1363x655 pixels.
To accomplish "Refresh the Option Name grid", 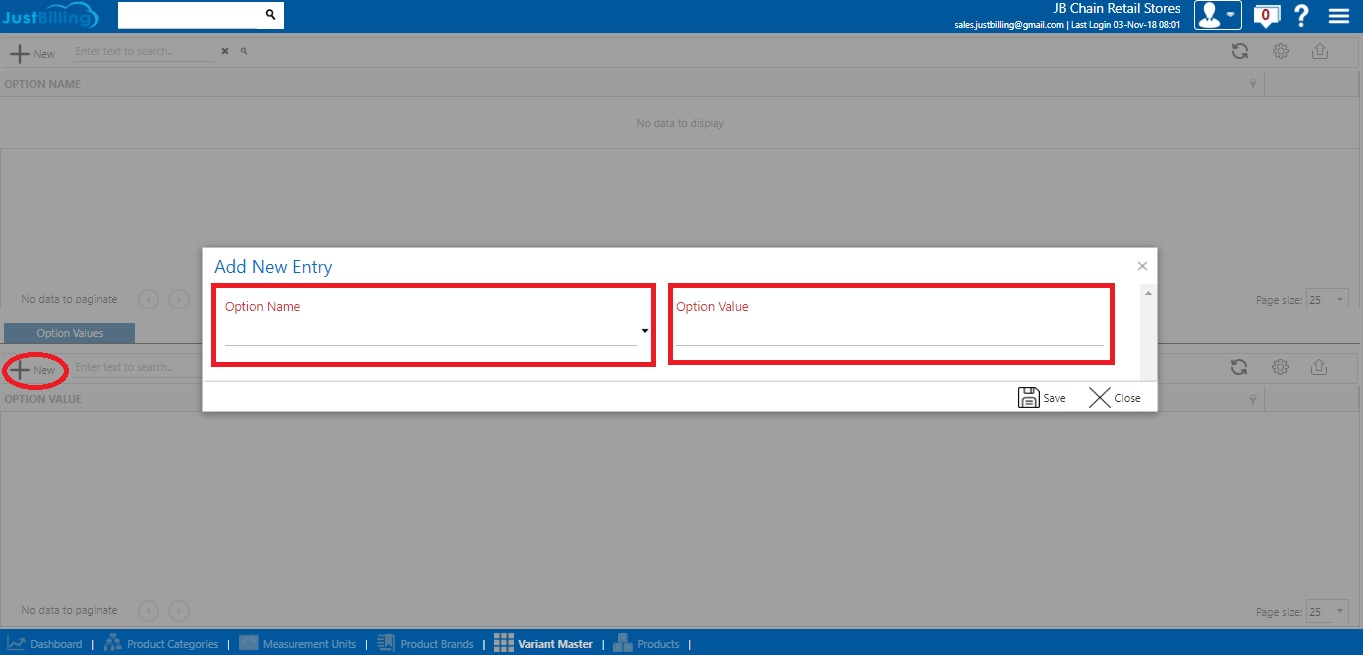I will coord(1239,52).
